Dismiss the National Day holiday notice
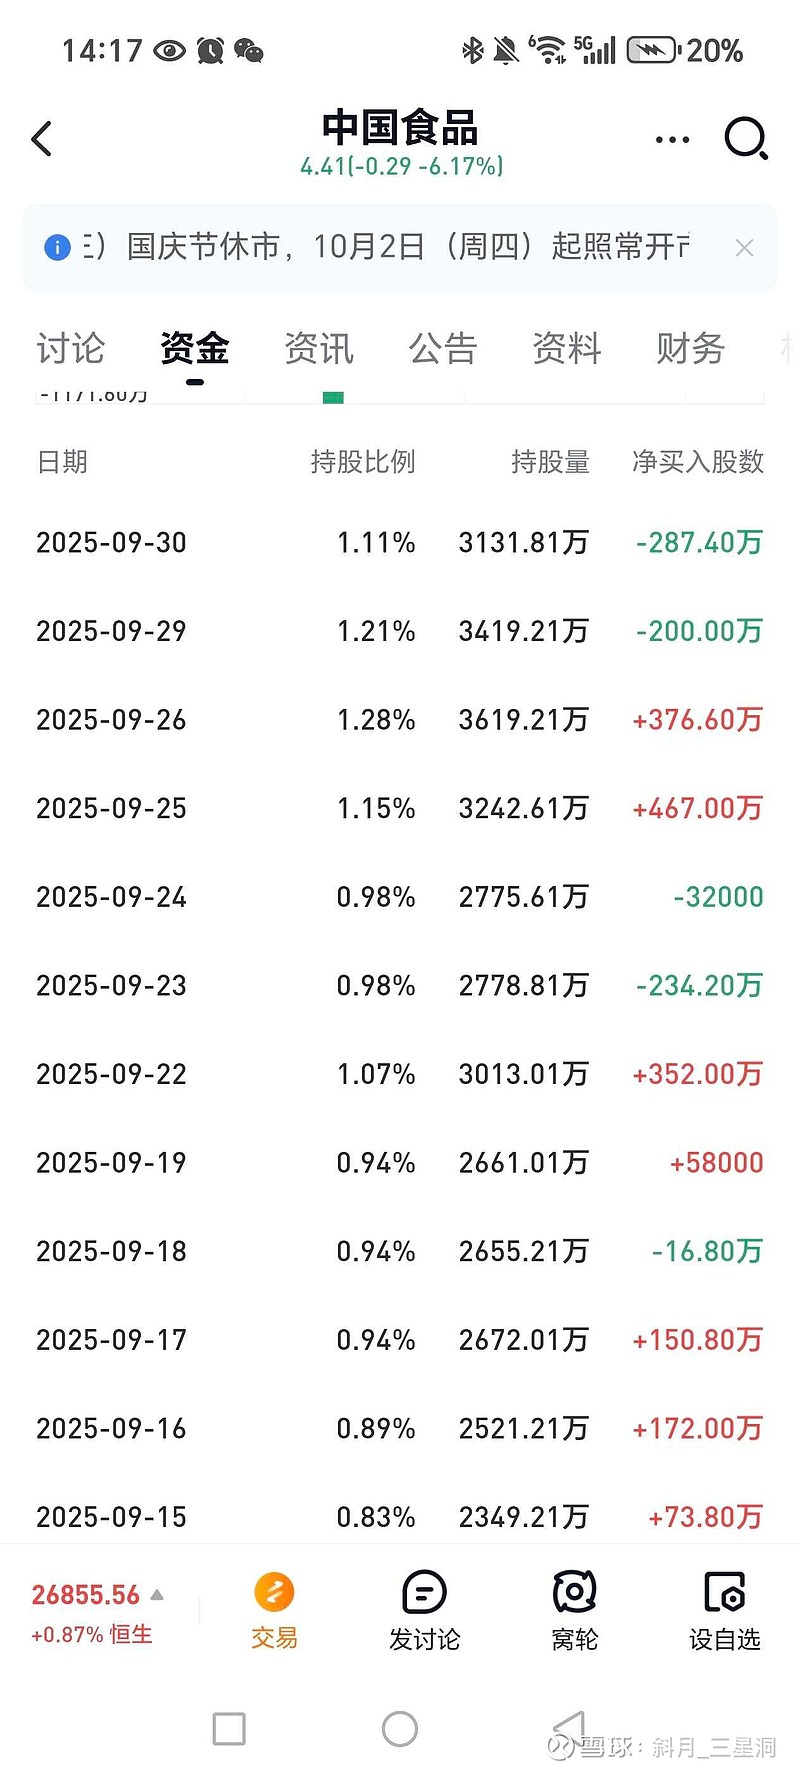 pos(744,248)
